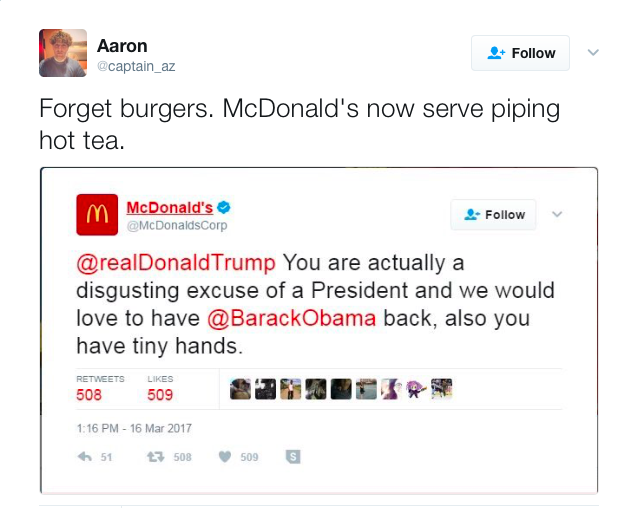Click the purple anime liker avatar

click(416, 389)
